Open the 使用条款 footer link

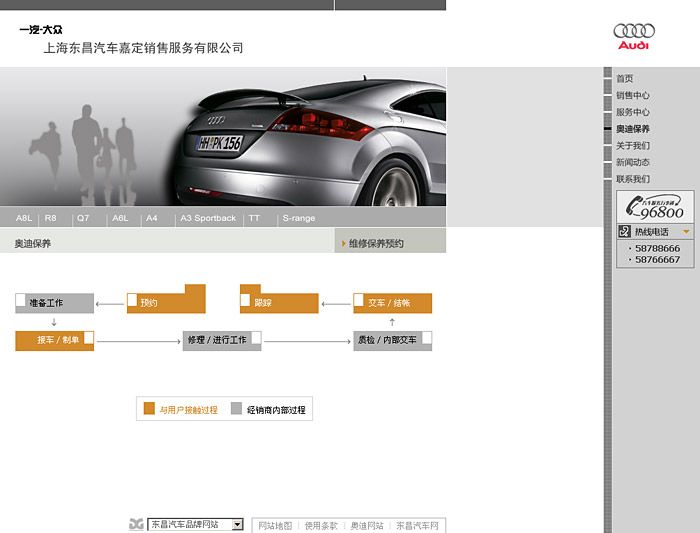coord(321,526)
